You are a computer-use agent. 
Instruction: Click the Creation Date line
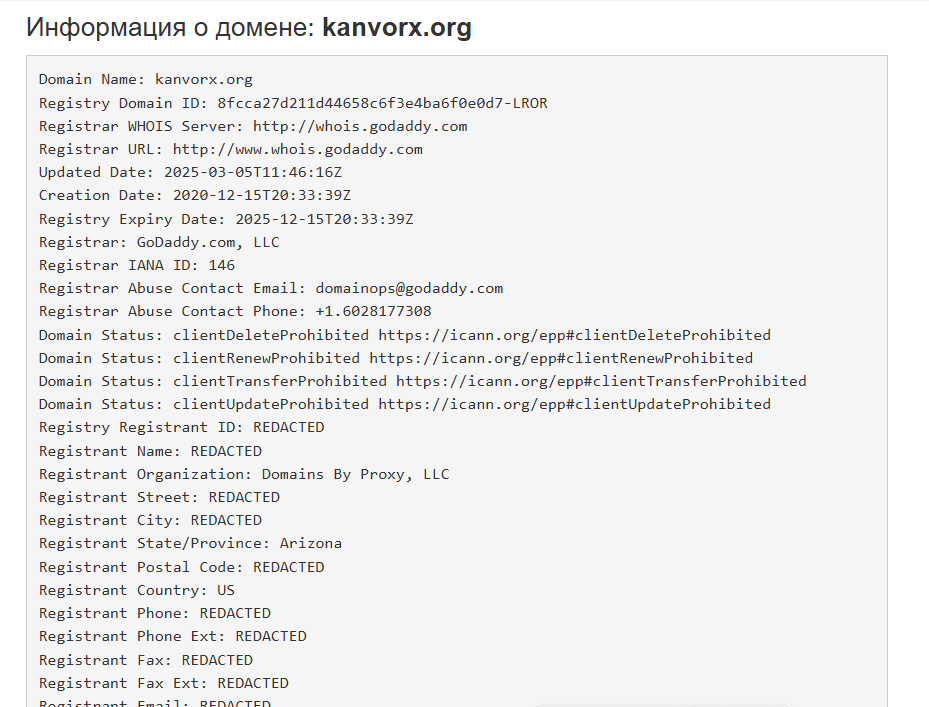(195, 195)
